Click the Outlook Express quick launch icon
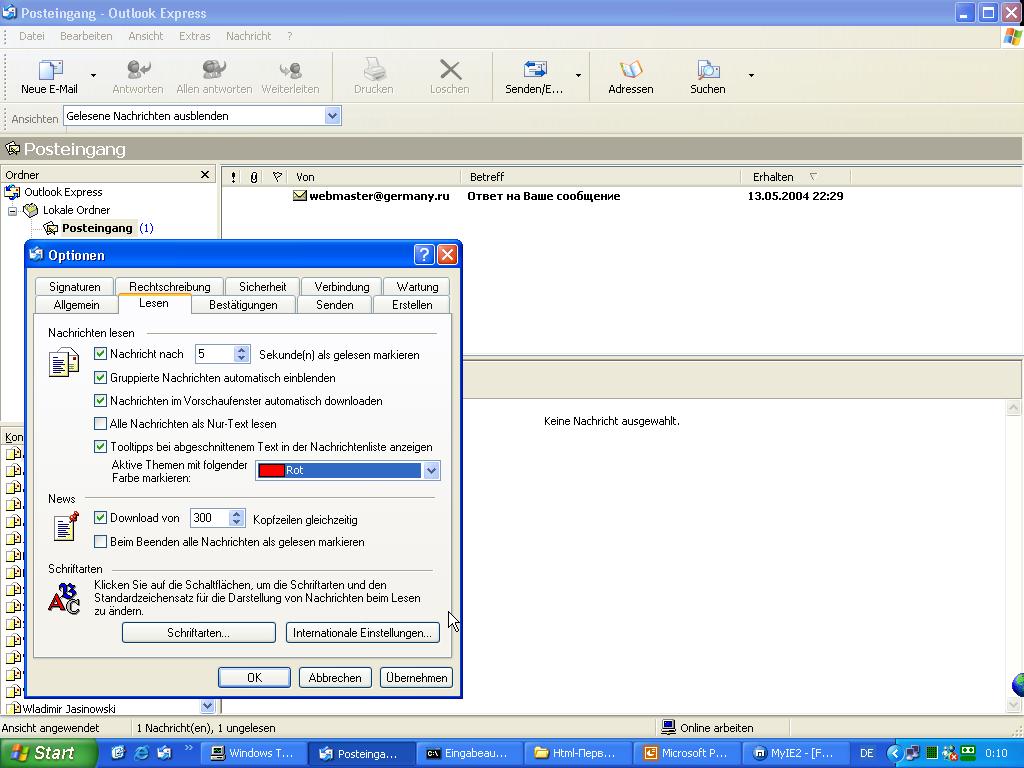The height and width of the screenshot is (768, 1024). pos(164,753)
